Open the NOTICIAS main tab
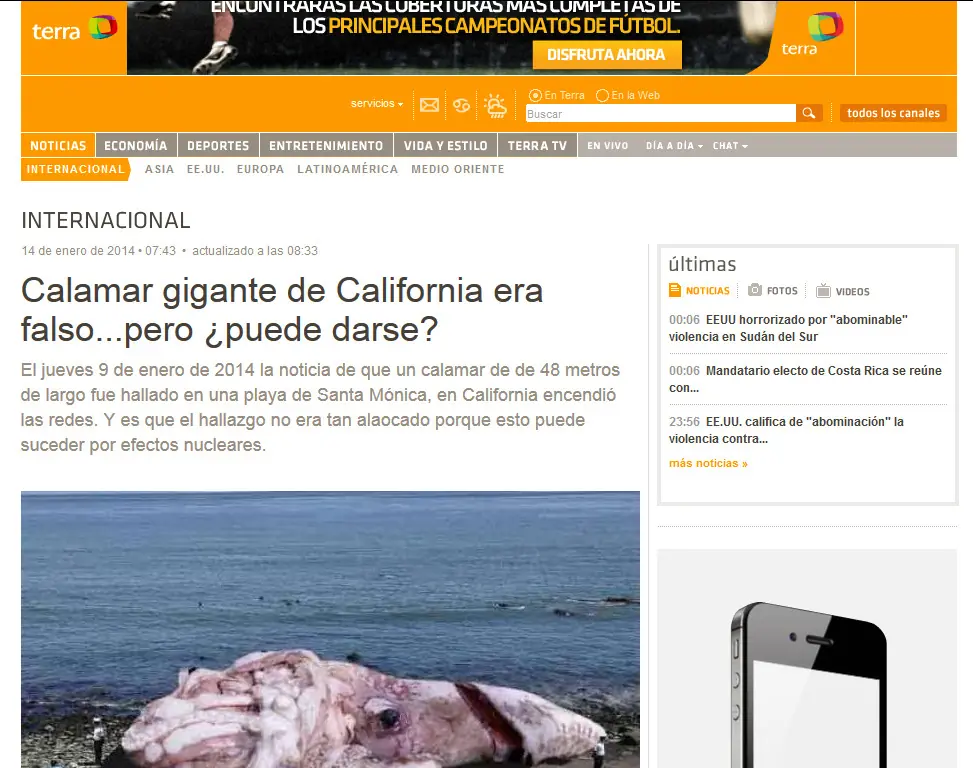Image resolution: width=973 pixels, height=768 pixels. [x=58, y=145]
